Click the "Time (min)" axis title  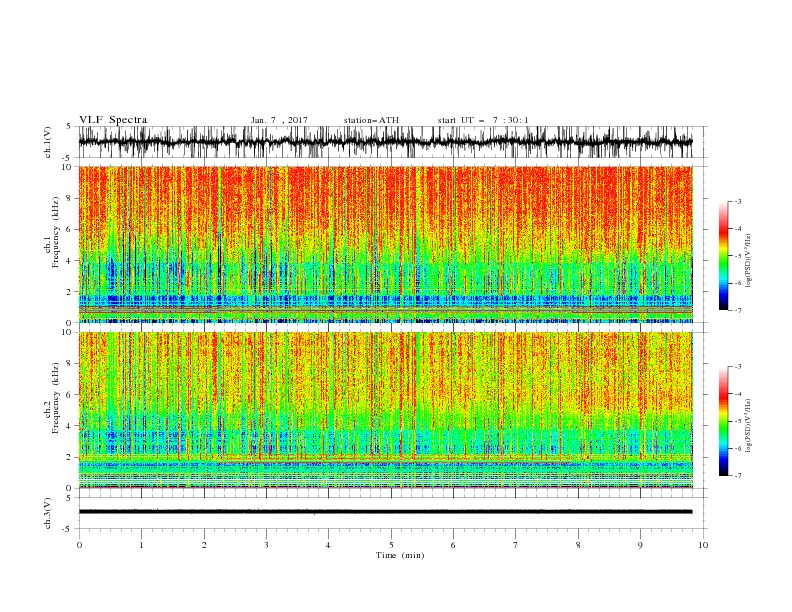400,555
